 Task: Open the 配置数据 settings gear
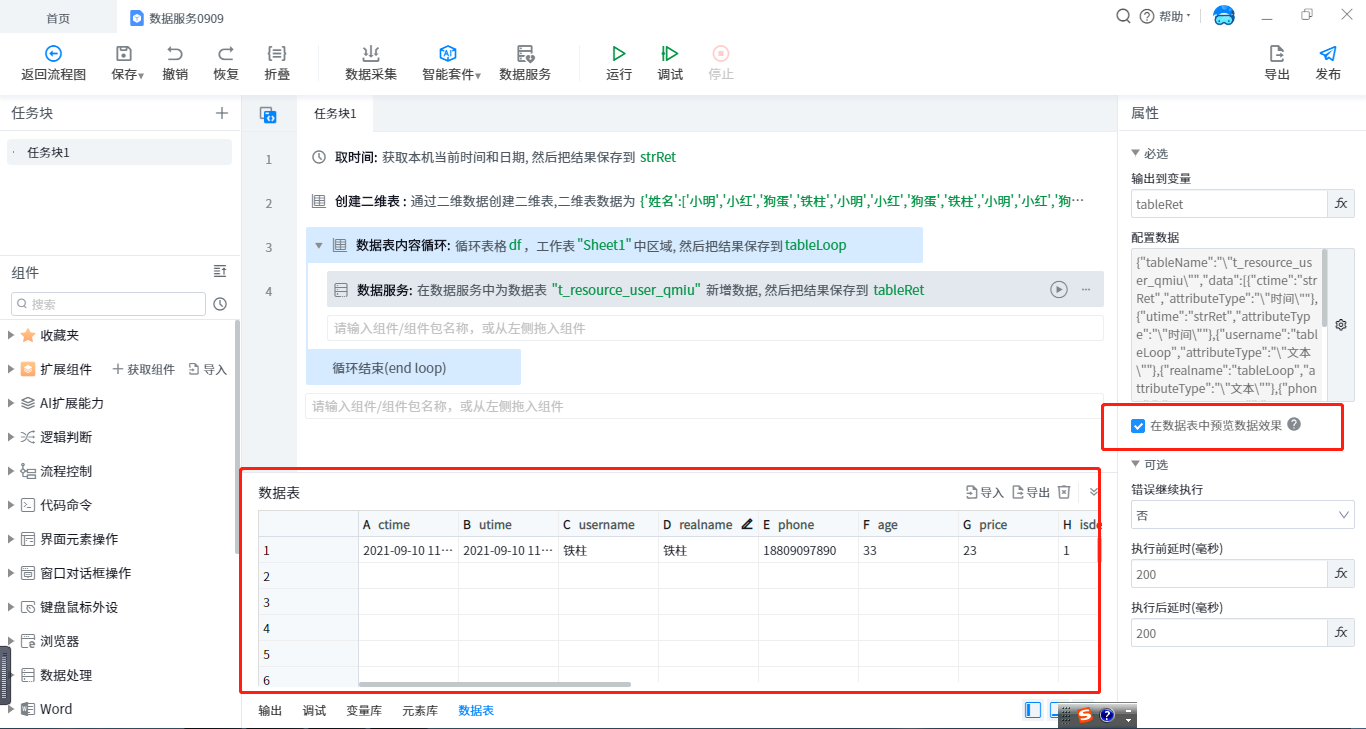1341,325
